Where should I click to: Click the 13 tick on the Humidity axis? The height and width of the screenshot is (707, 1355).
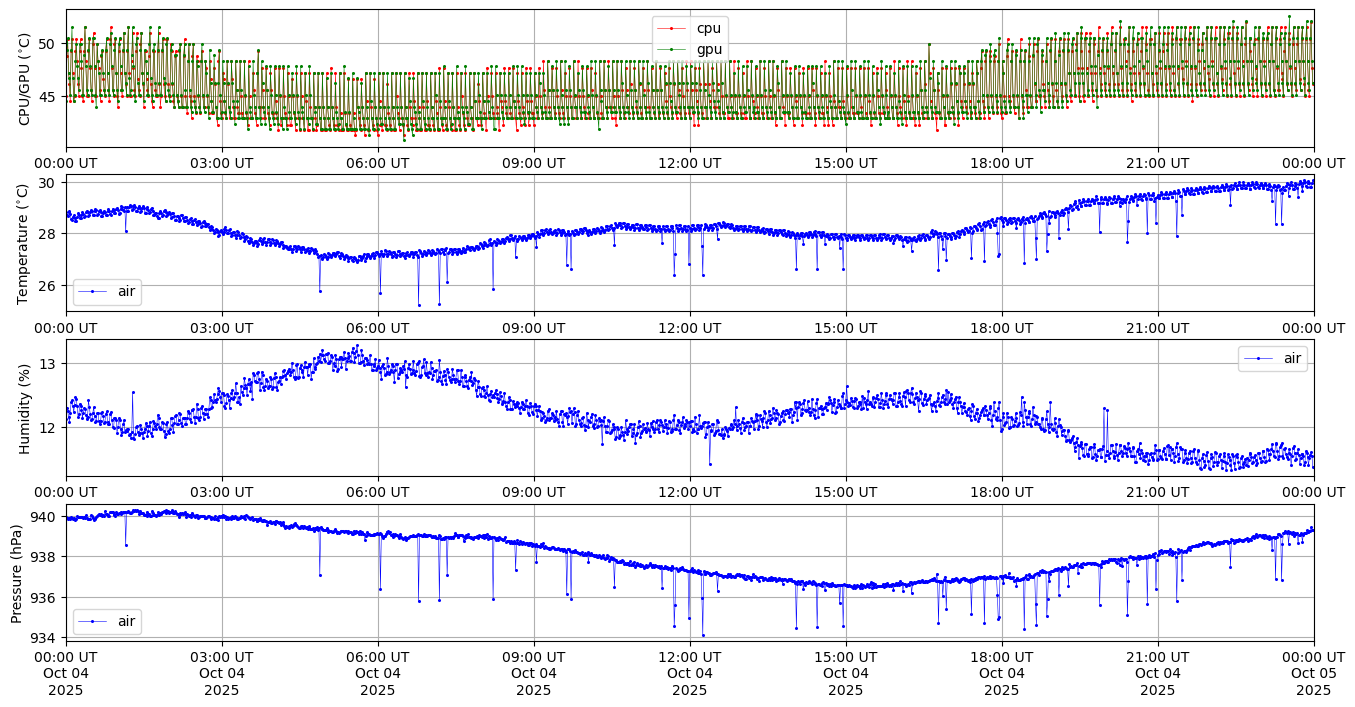(x=50, y=364)
